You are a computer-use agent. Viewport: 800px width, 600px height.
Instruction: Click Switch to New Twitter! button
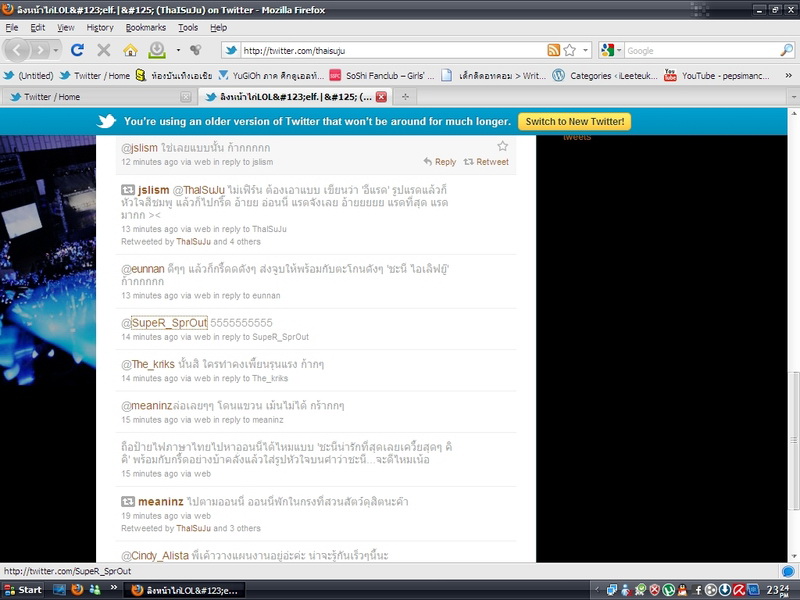(x=574, y=121)
